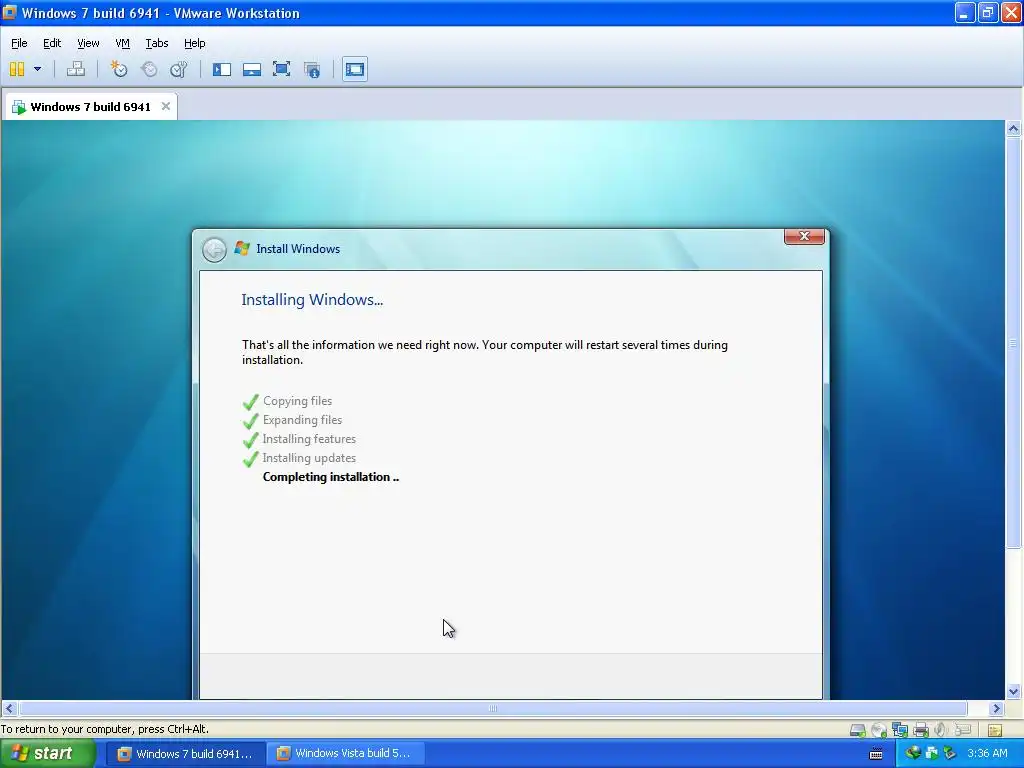
Task: Click the VMware tray icon with play arrow
Action: click(931, 754)
